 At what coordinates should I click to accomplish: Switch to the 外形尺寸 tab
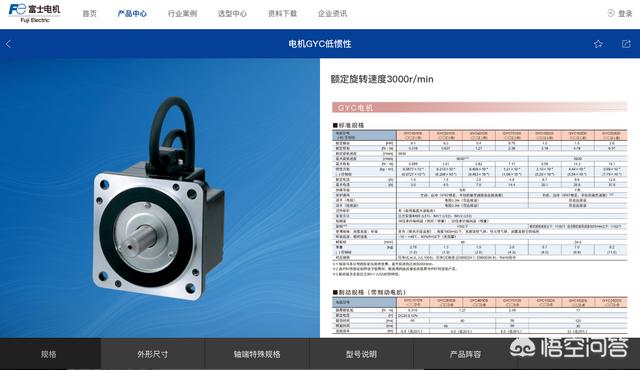[153, 354]
